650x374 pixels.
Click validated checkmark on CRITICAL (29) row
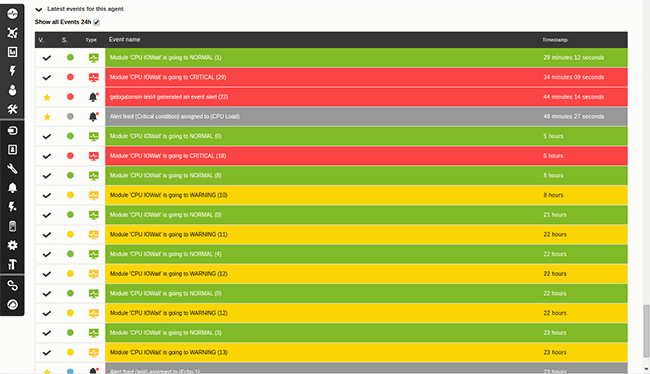[47, 78]
